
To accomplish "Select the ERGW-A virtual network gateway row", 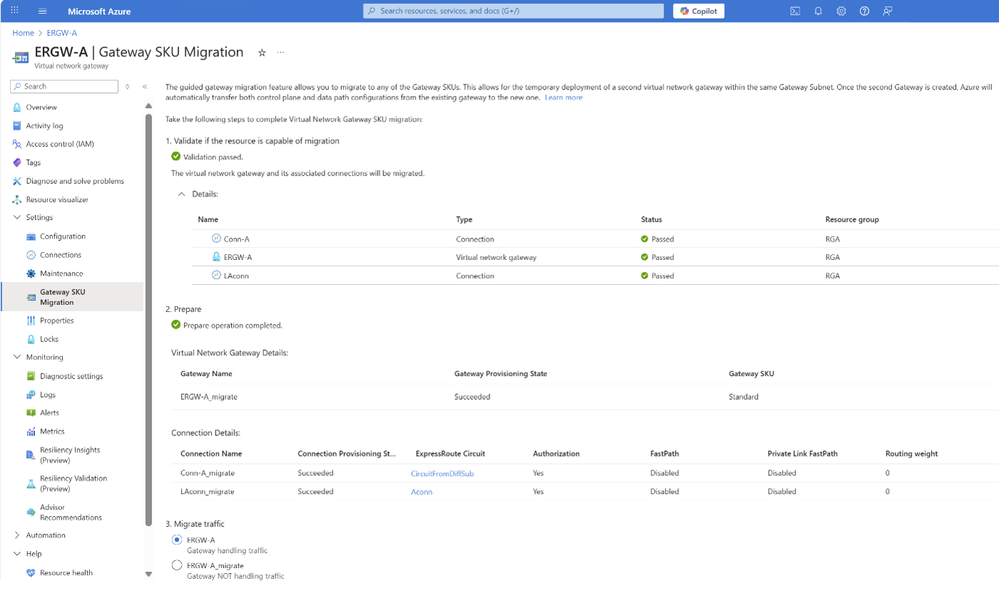I will click(x=595, y=258).
